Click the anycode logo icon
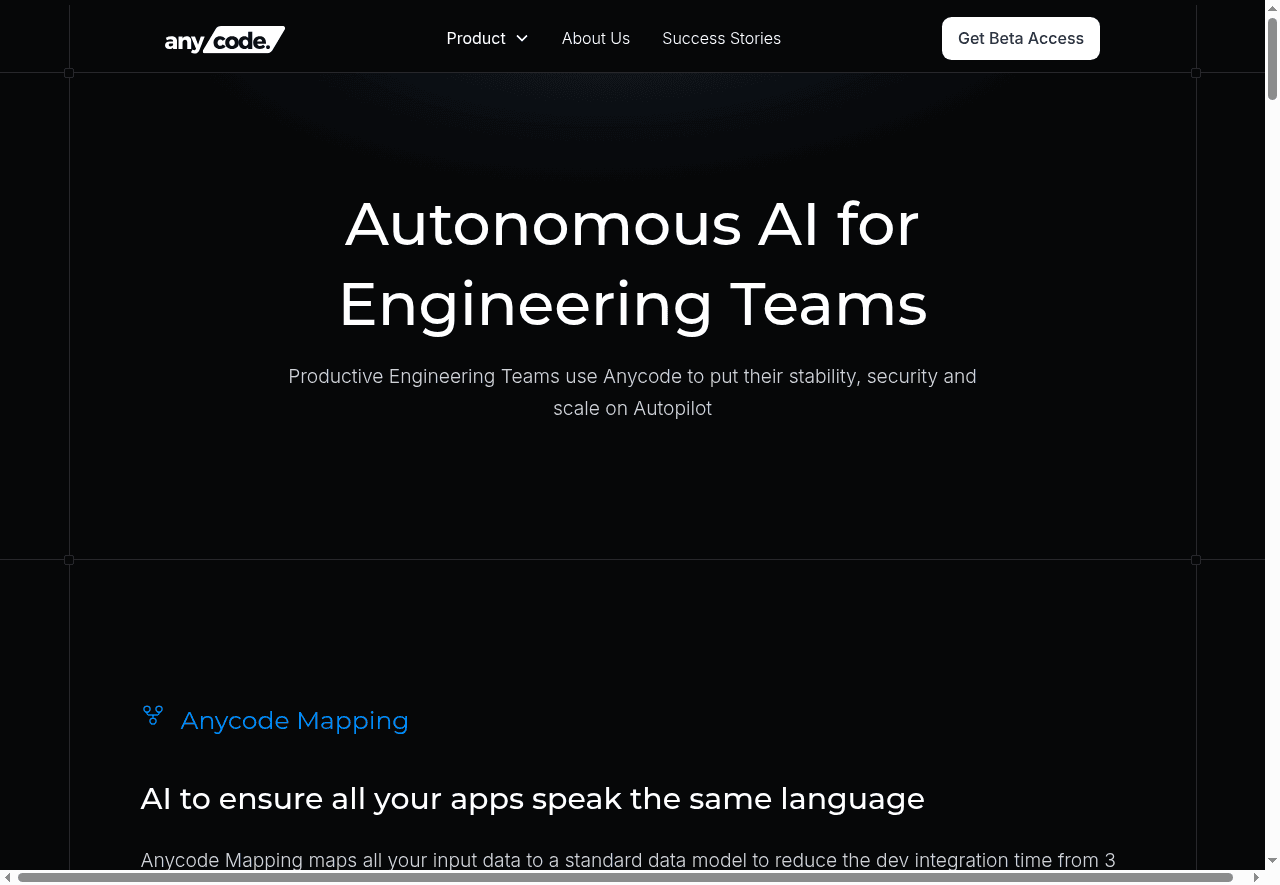 point(224,40)
